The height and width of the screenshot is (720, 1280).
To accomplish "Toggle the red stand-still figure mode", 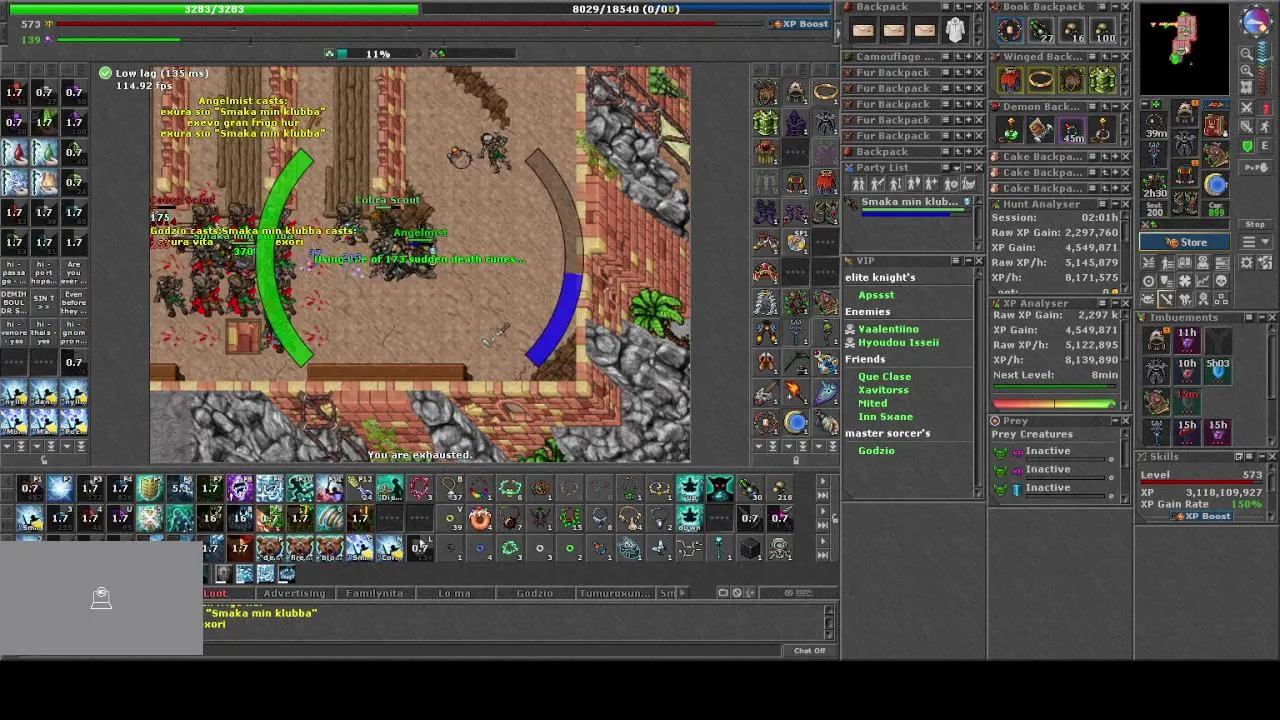I will (x=1266, y=108).
